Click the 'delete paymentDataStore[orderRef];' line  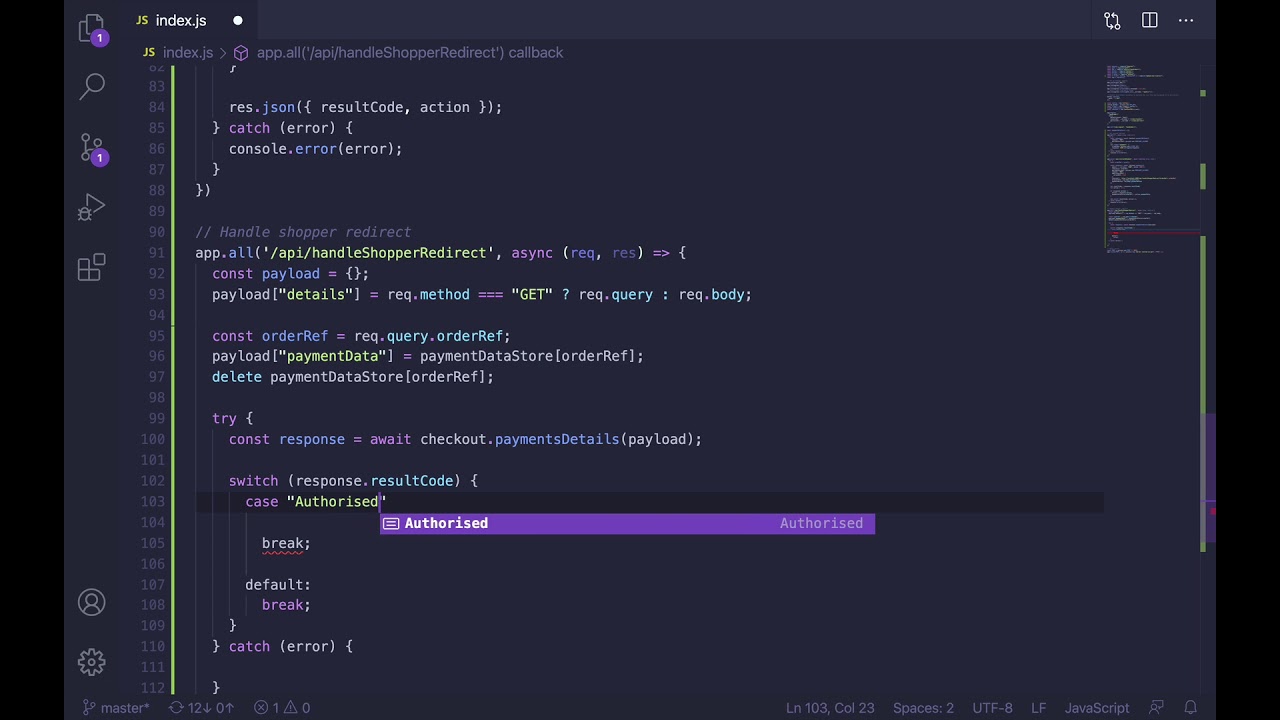coord(353,377)
